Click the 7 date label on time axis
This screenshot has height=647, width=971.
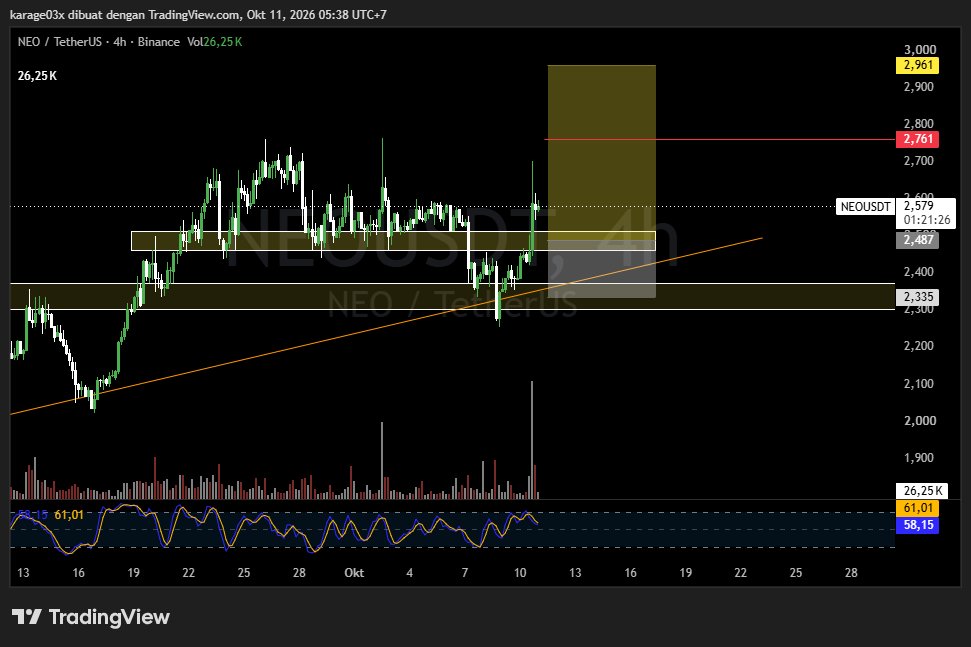tap(464, 573)
